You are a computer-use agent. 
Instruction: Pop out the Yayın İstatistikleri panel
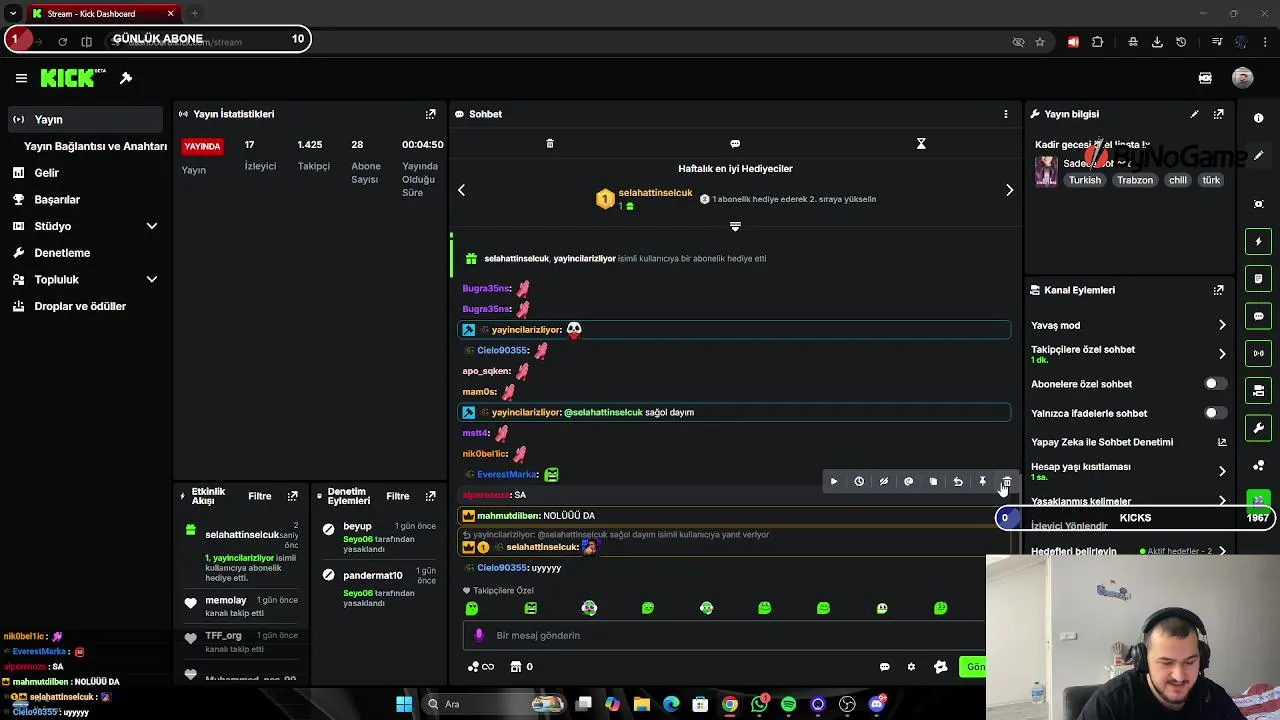tap(430, 114)
